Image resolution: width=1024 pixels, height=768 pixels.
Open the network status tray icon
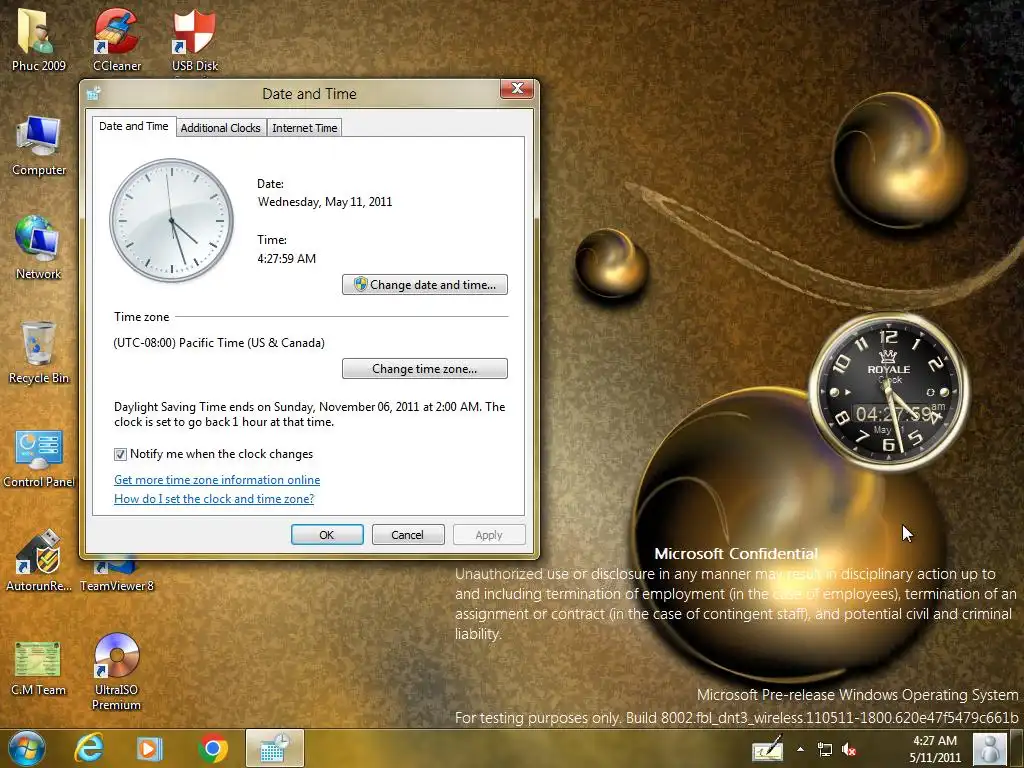tap(825, 749)
